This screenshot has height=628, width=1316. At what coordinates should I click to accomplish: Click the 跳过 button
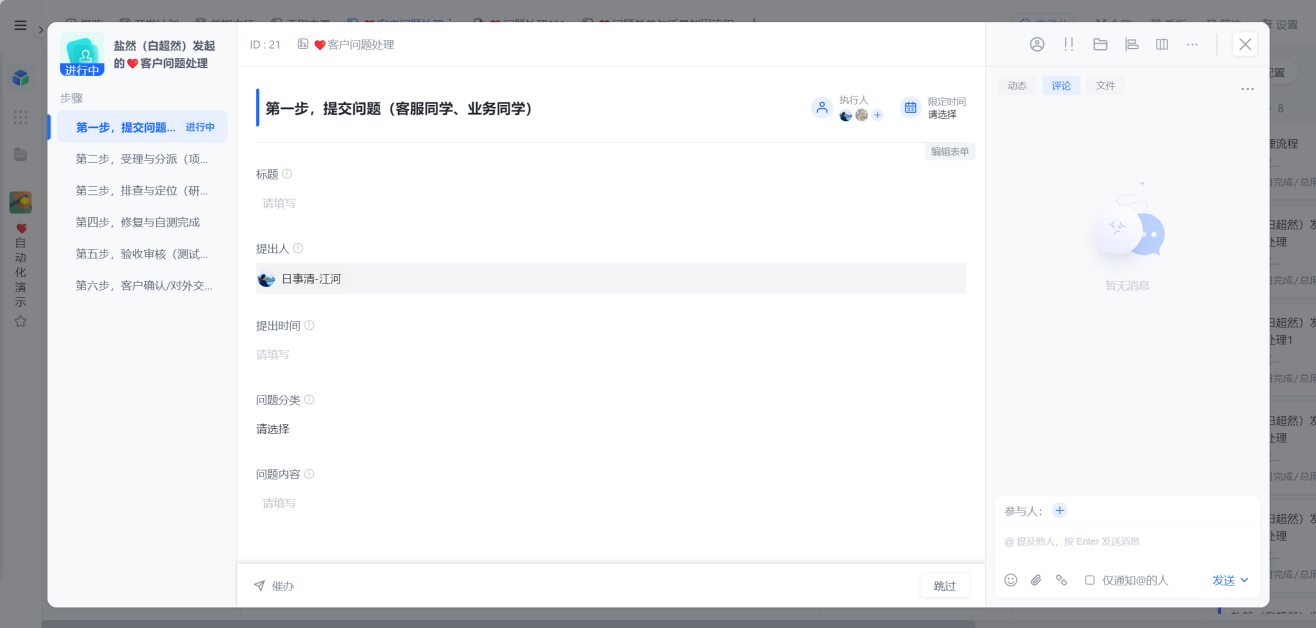pos(945,586)
